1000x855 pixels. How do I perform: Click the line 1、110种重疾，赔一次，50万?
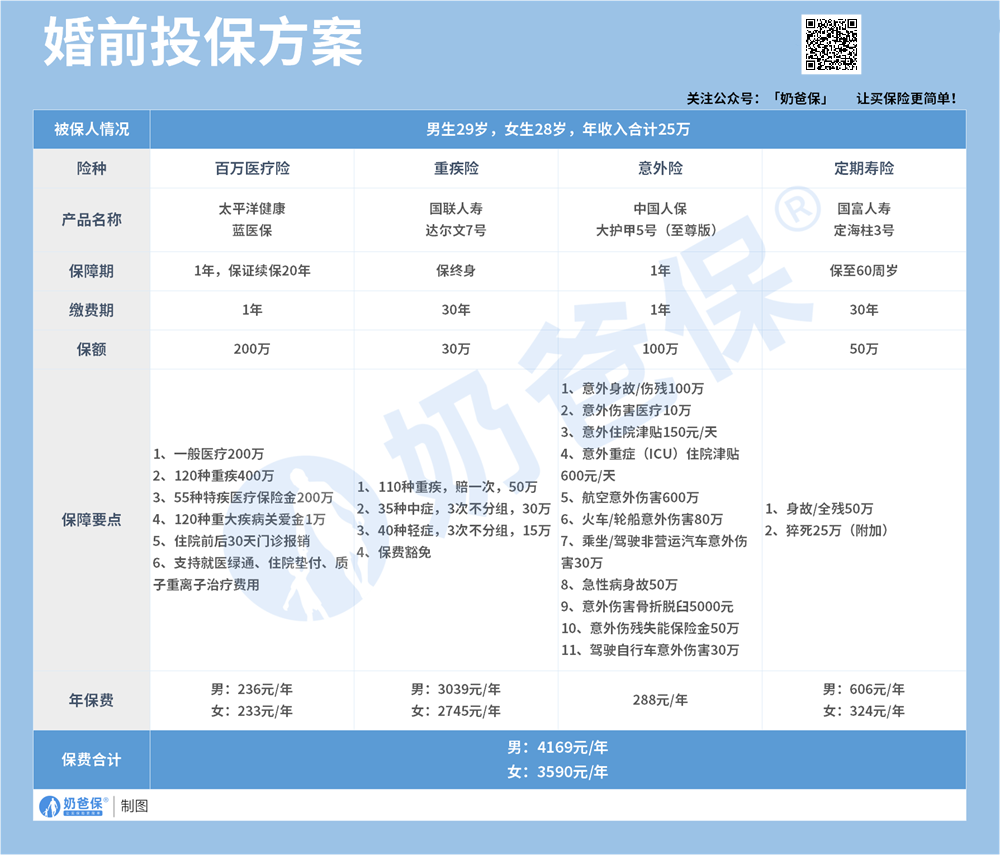(x=447, y=487)
